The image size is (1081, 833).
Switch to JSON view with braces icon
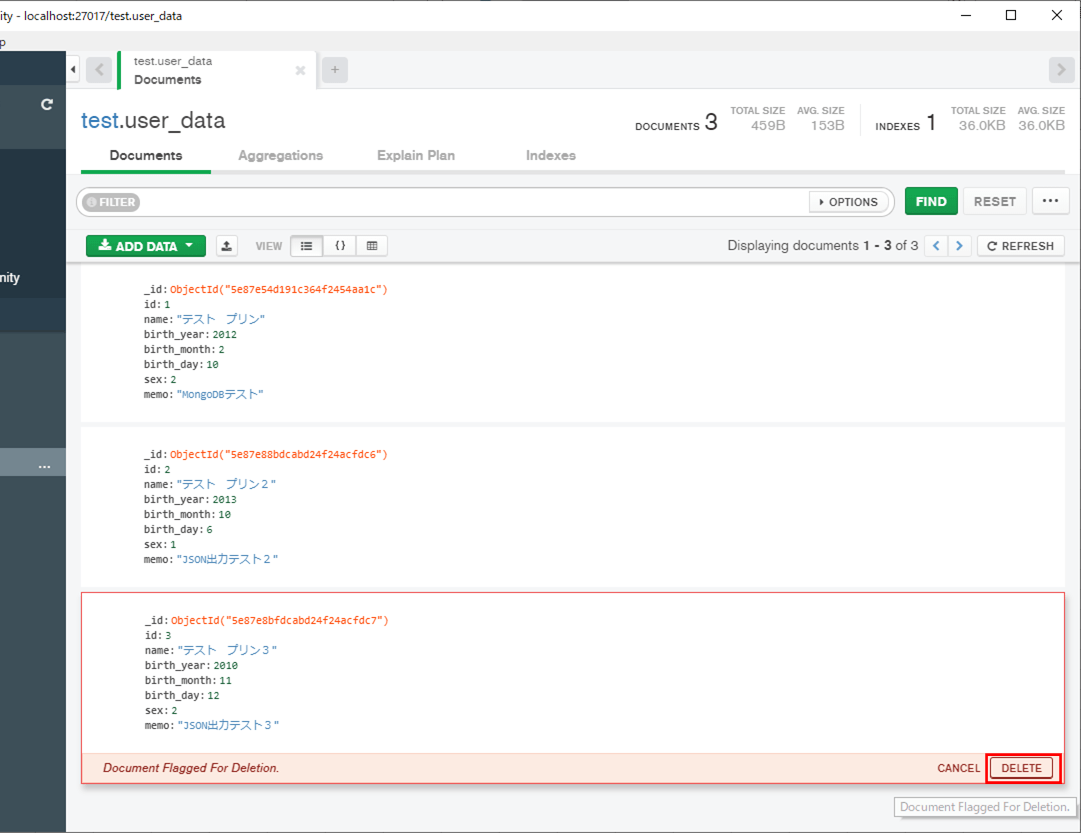[x=338, y=245]
